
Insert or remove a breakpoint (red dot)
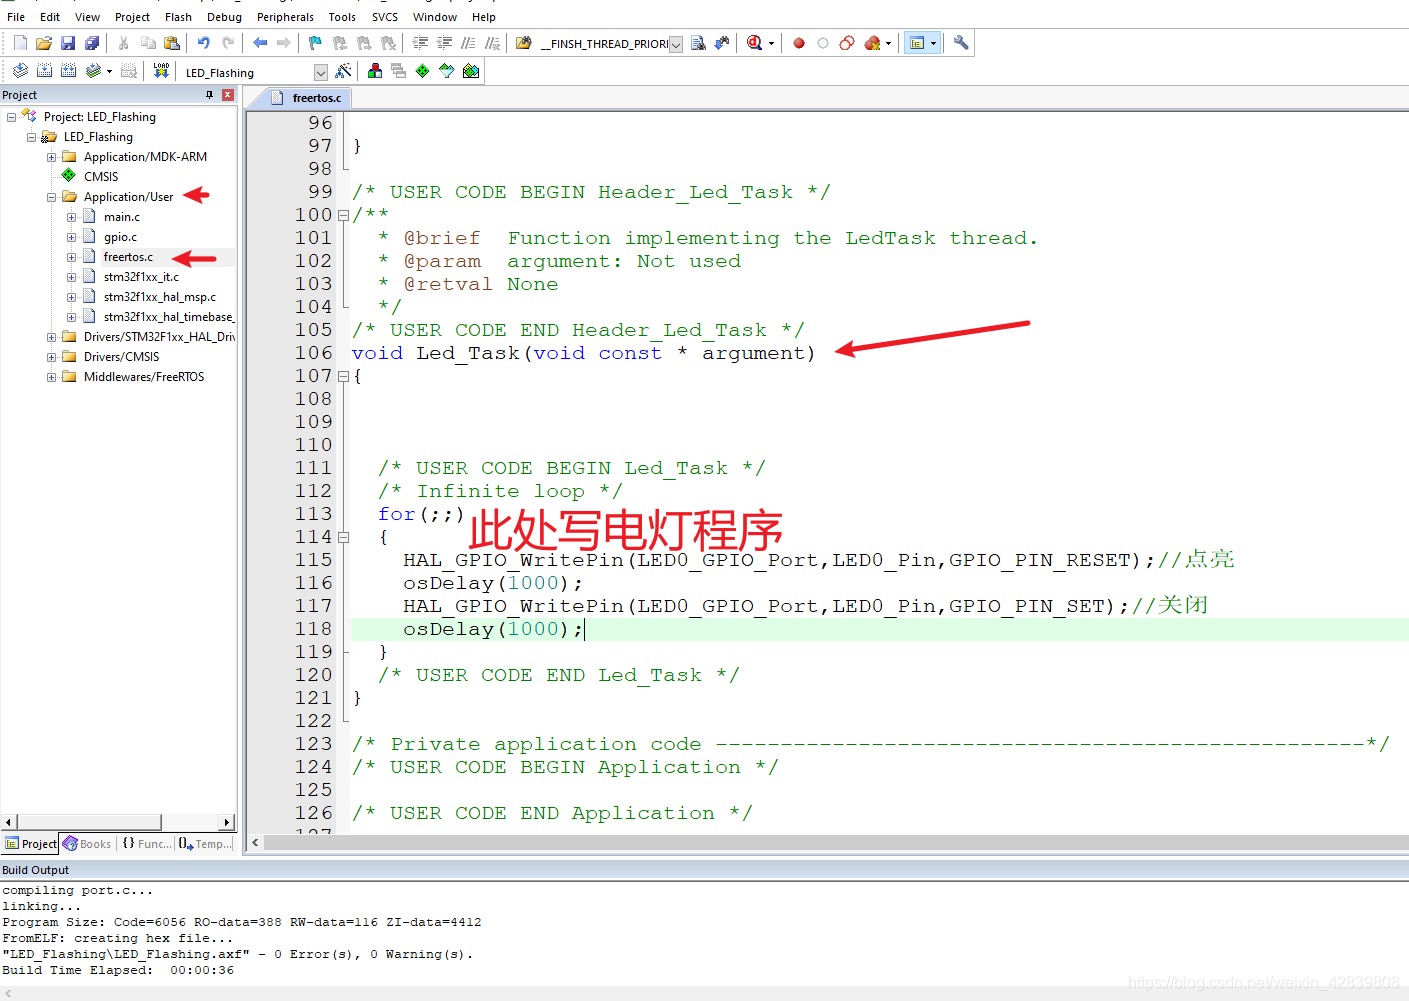pos(799,43)
